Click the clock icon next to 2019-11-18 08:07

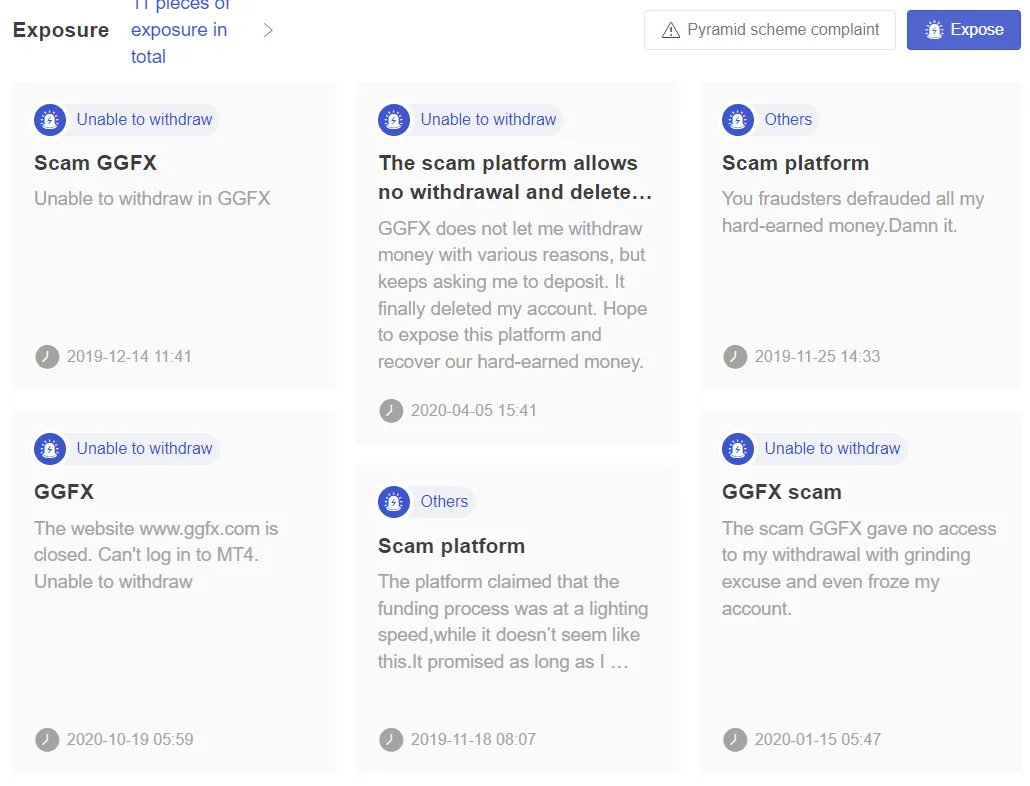click(391, 739)
